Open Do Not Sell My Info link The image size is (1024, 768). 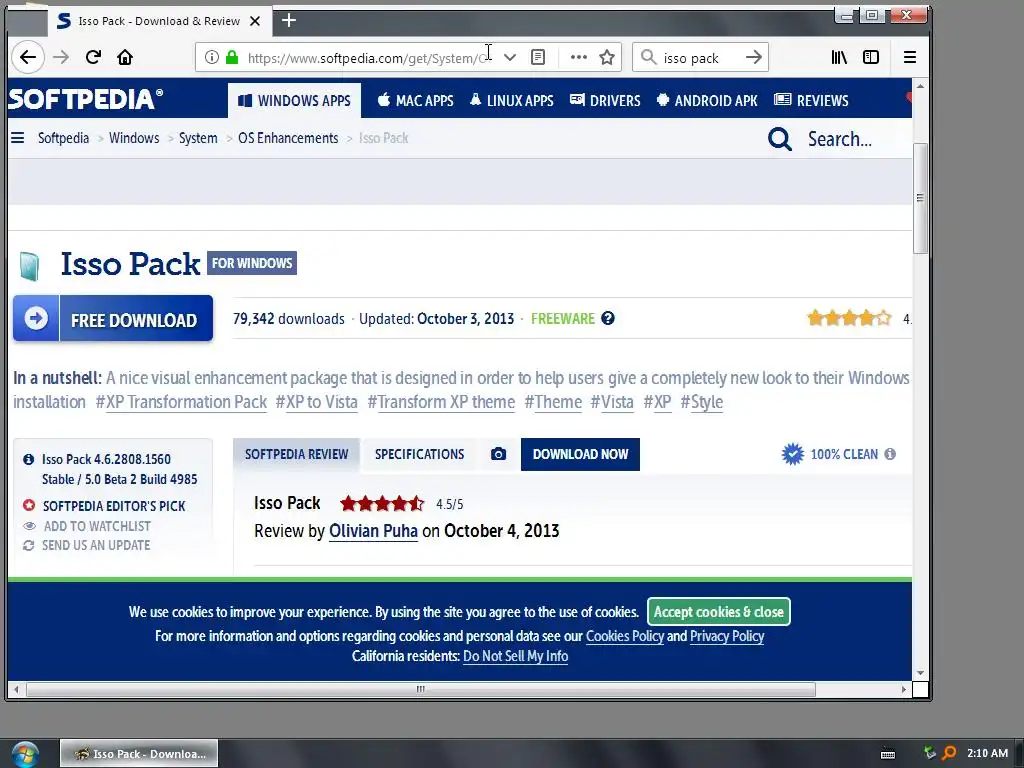pos(515,656)
